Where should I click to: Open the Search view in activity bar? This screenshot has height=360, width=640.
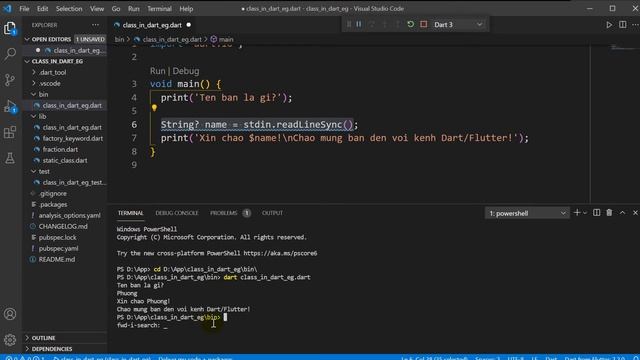pyautogui.click(x=10, y=53)
